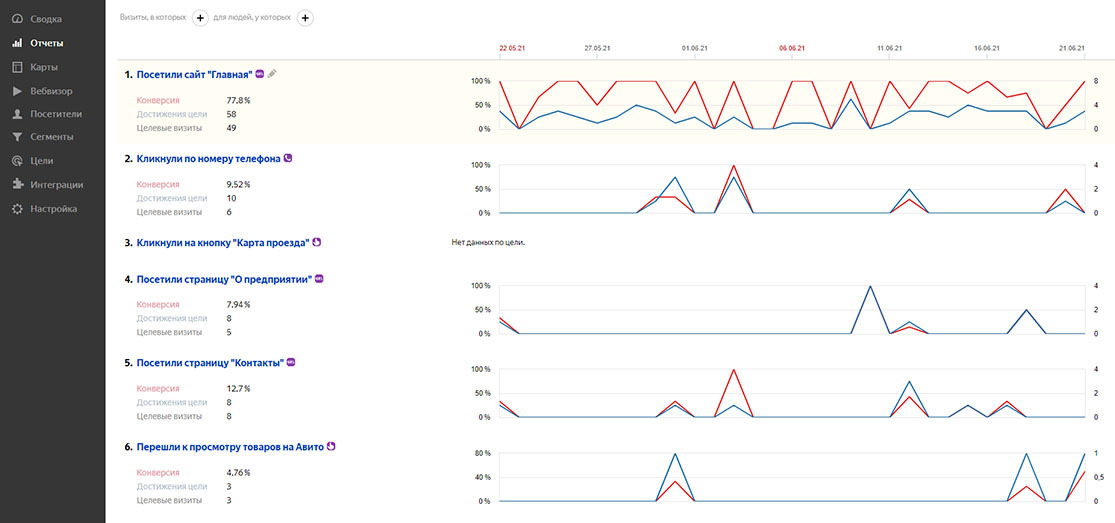Click the conversion value 9,52 %
Image resolution: width=1115 pixels, height=523 pixels.
(x=238, y=184)
